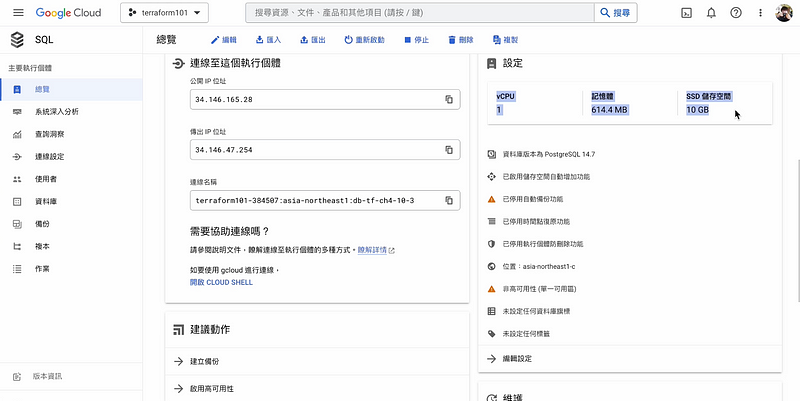Click 匯入 import button

coord(268,40)
